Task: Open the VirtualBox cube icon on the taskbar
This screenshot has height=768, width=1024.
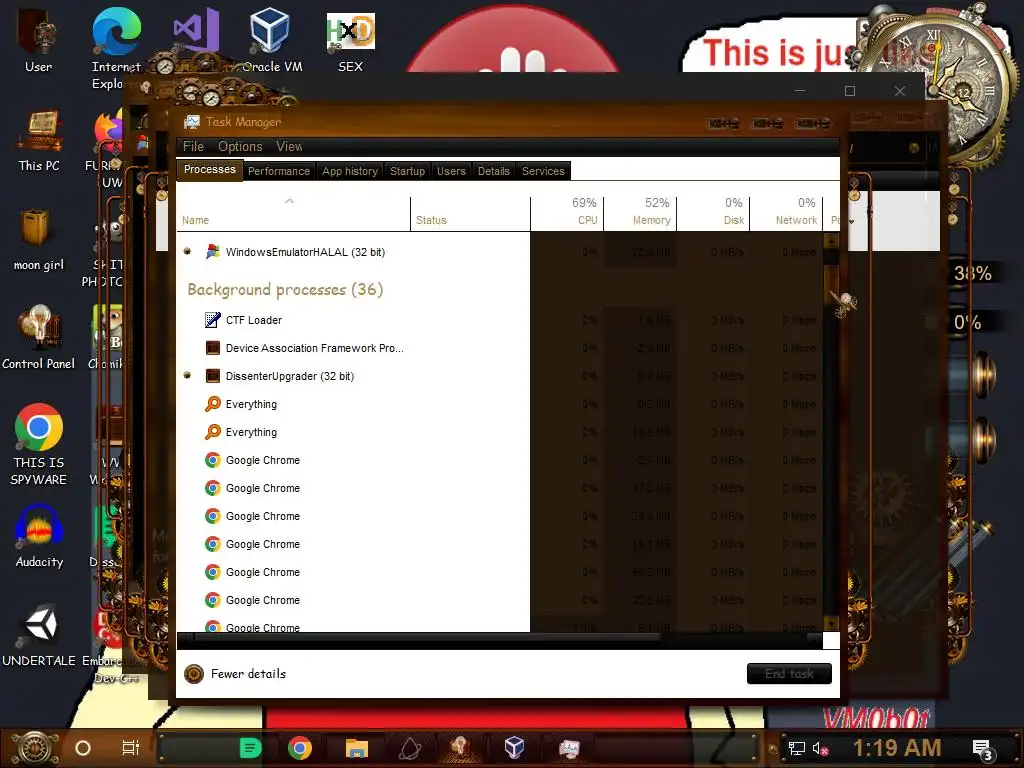Action: 514,747
